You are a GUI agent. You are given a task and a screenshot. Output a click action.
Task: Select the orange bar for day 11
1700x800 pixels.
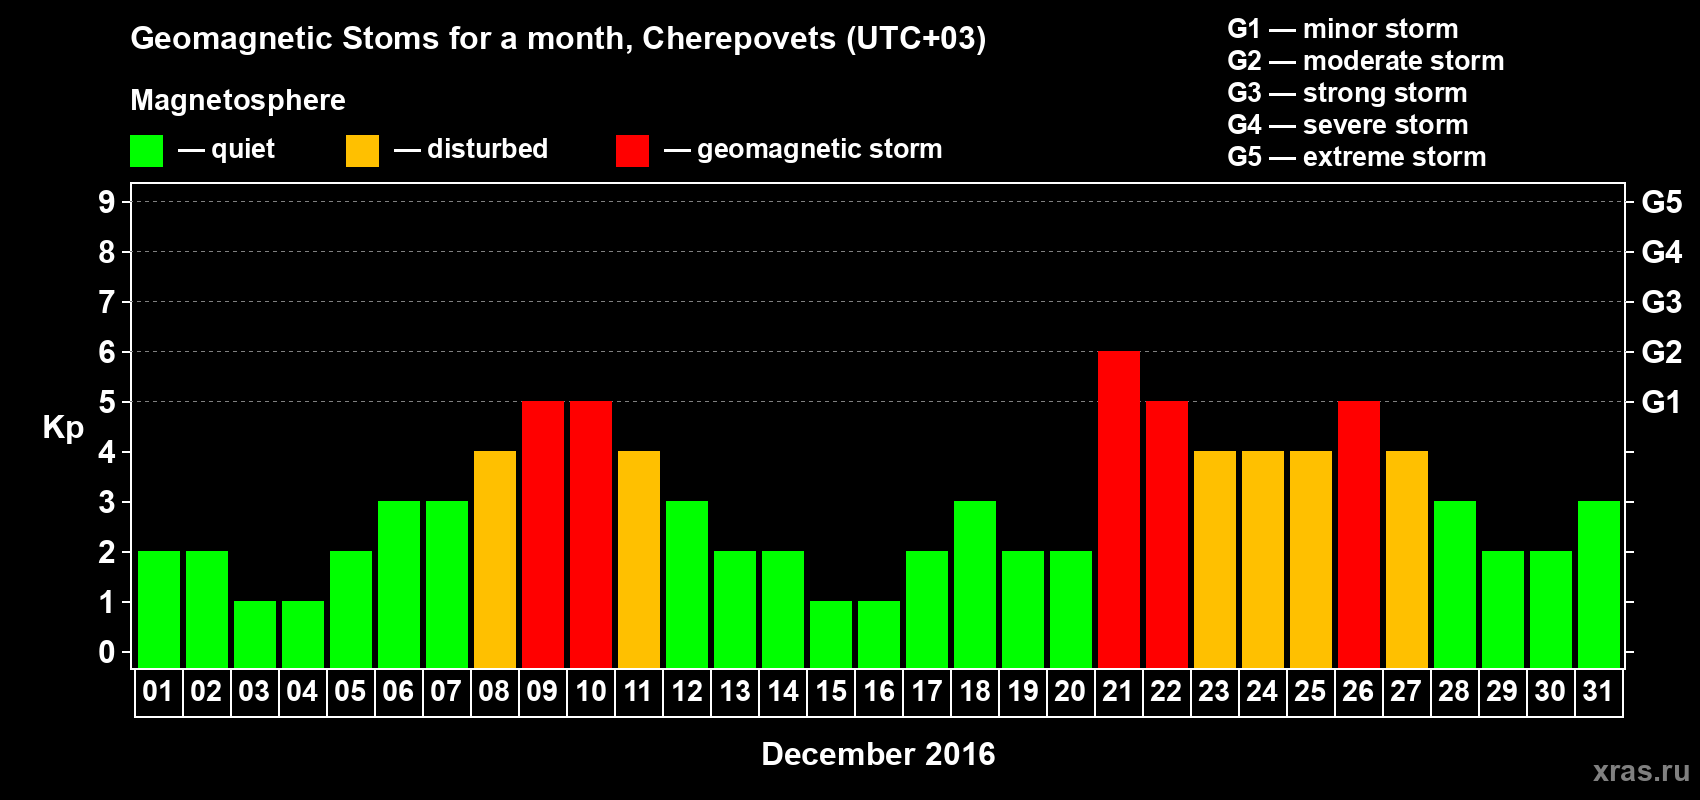[x=639, y=560]
